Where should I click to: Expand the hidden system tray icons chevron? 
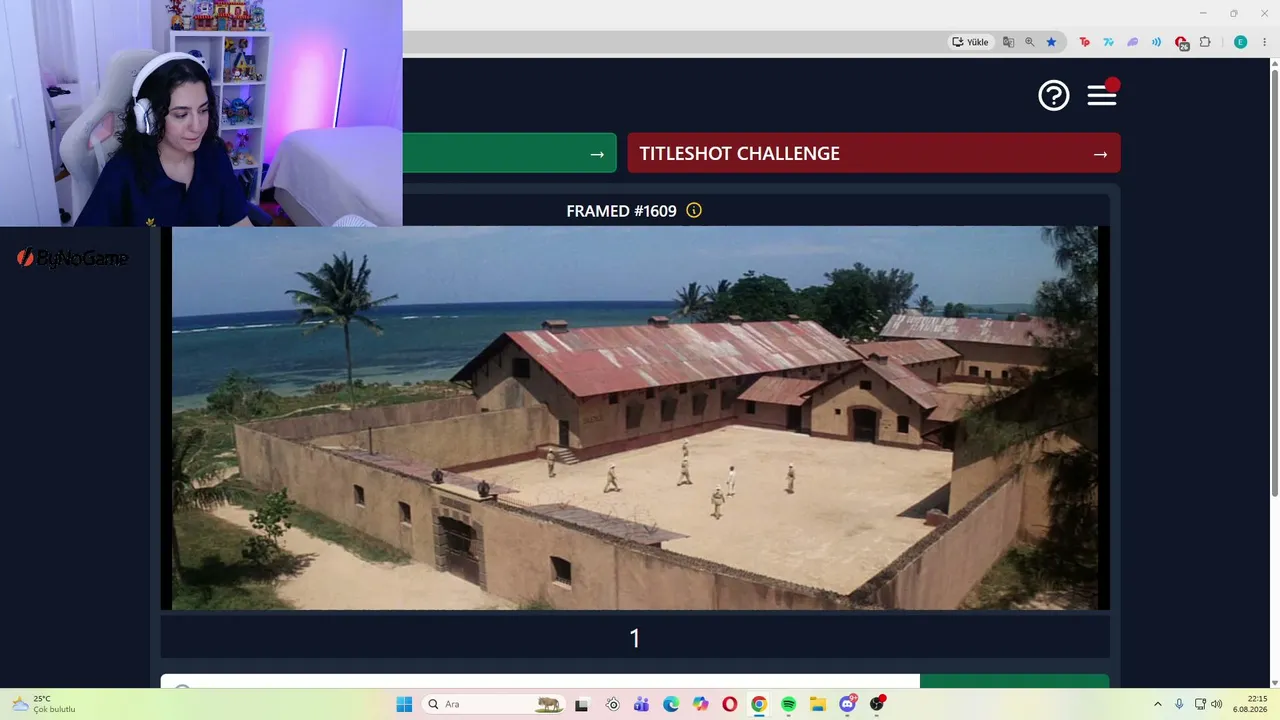pos(1158,704)
